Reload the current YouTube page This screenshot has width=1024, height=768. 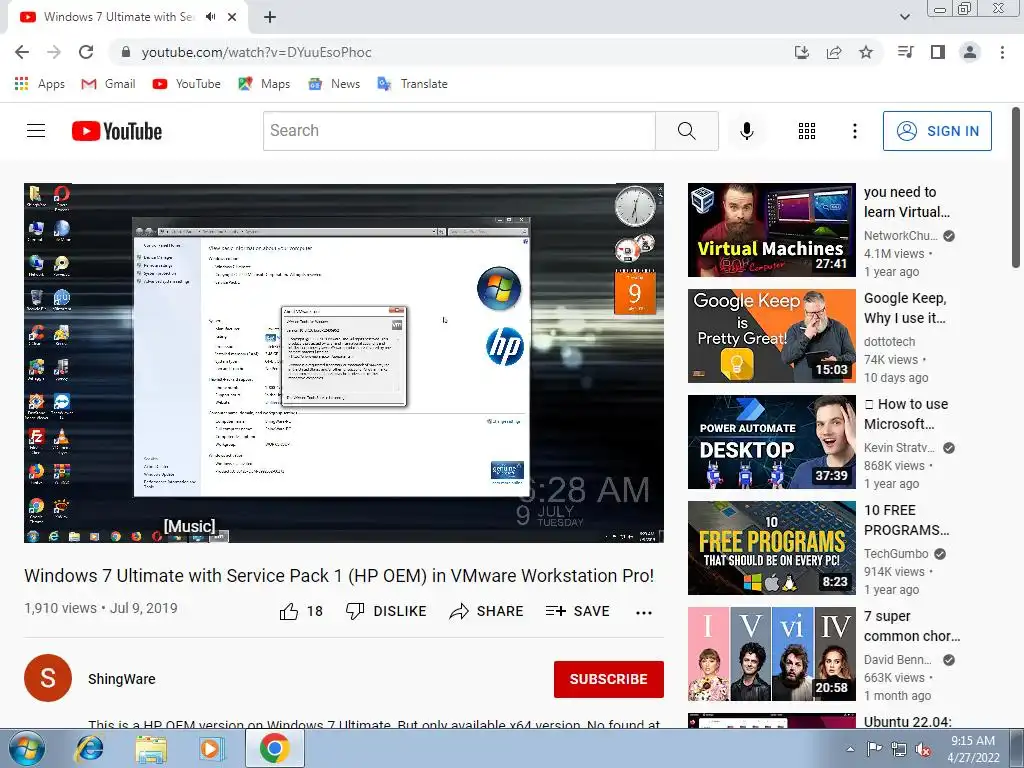point(86,52)
